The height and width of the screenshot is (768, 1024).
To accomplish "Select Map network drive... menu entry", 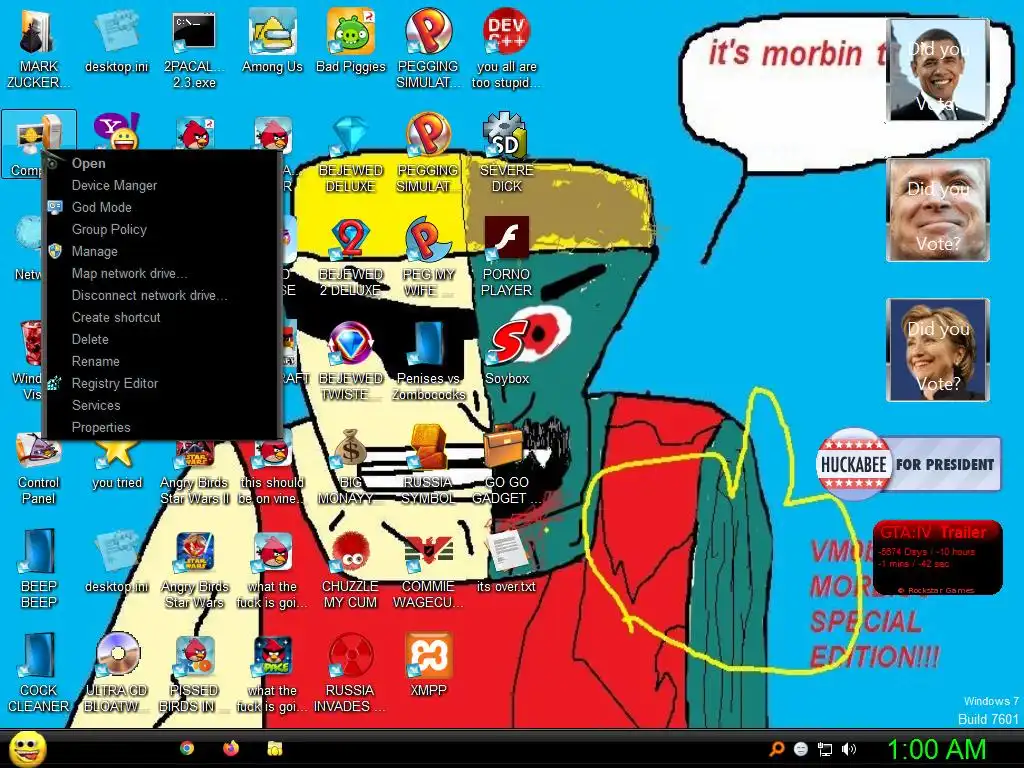I will pos(162,274).
